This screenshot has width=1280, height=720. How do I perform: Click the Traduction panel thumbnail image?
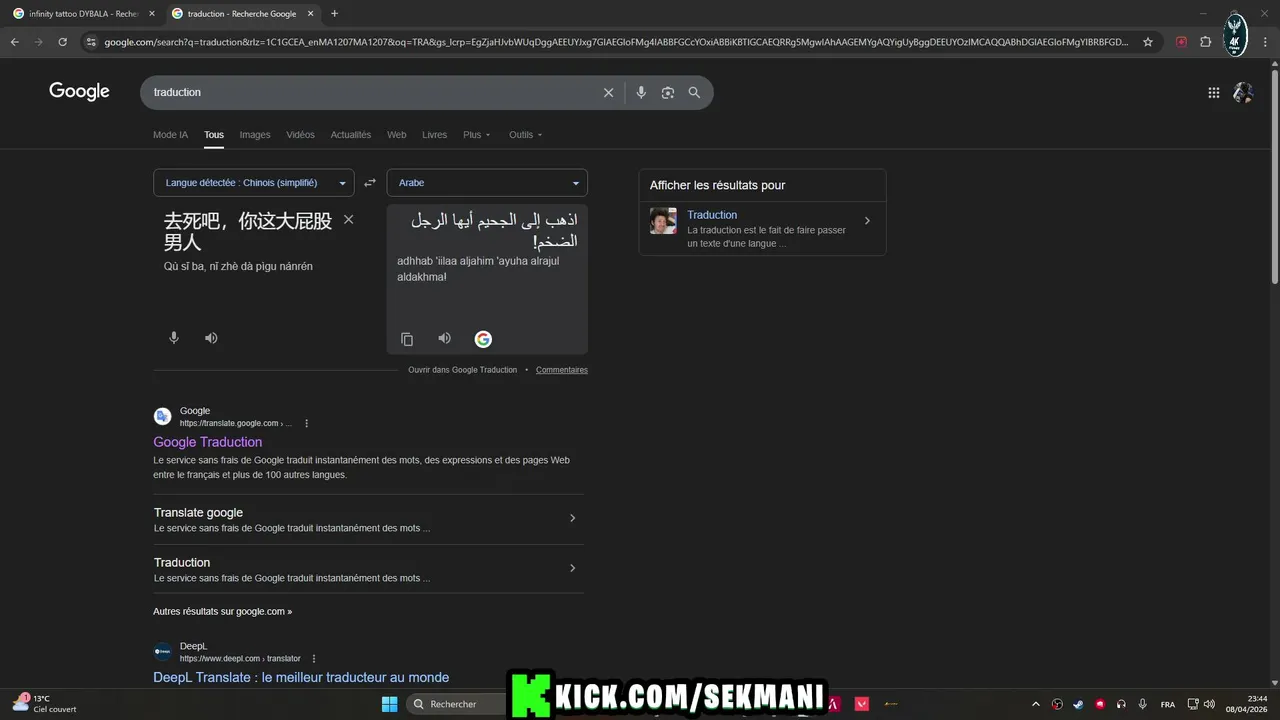(x=663, y=221)
